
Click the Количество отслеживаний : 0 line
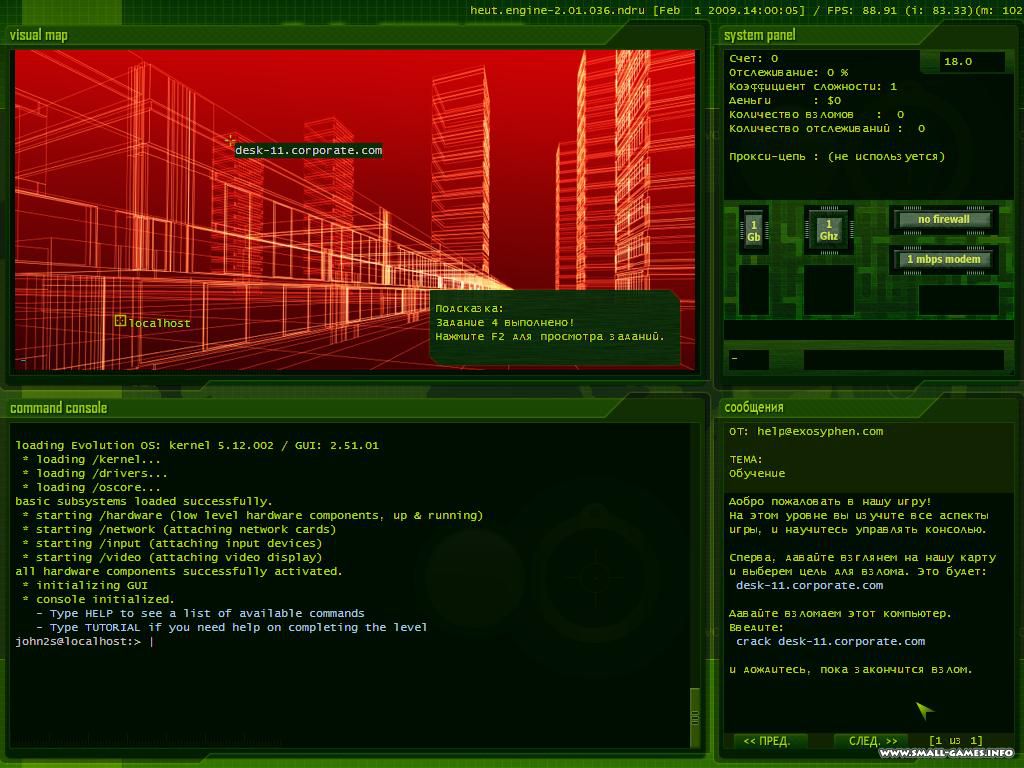(827, 129)
